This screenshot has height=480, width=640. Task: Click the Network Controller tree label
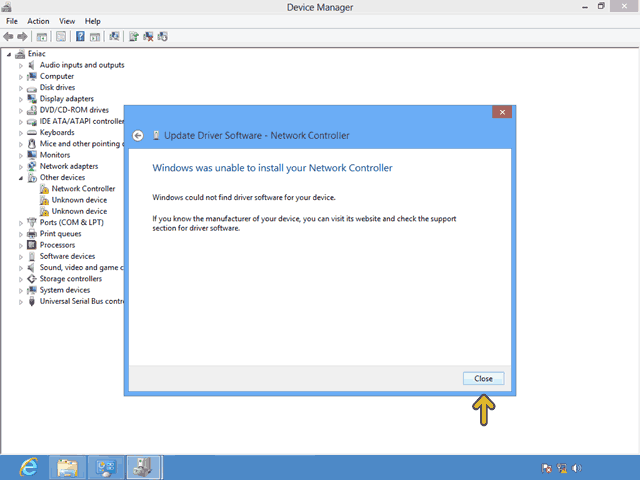pyautogui.click(x=83, y=189)
